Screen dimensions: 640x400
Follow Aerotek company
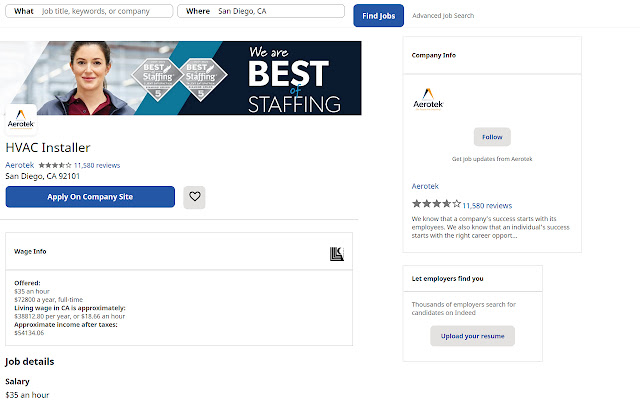pos(492,137)
